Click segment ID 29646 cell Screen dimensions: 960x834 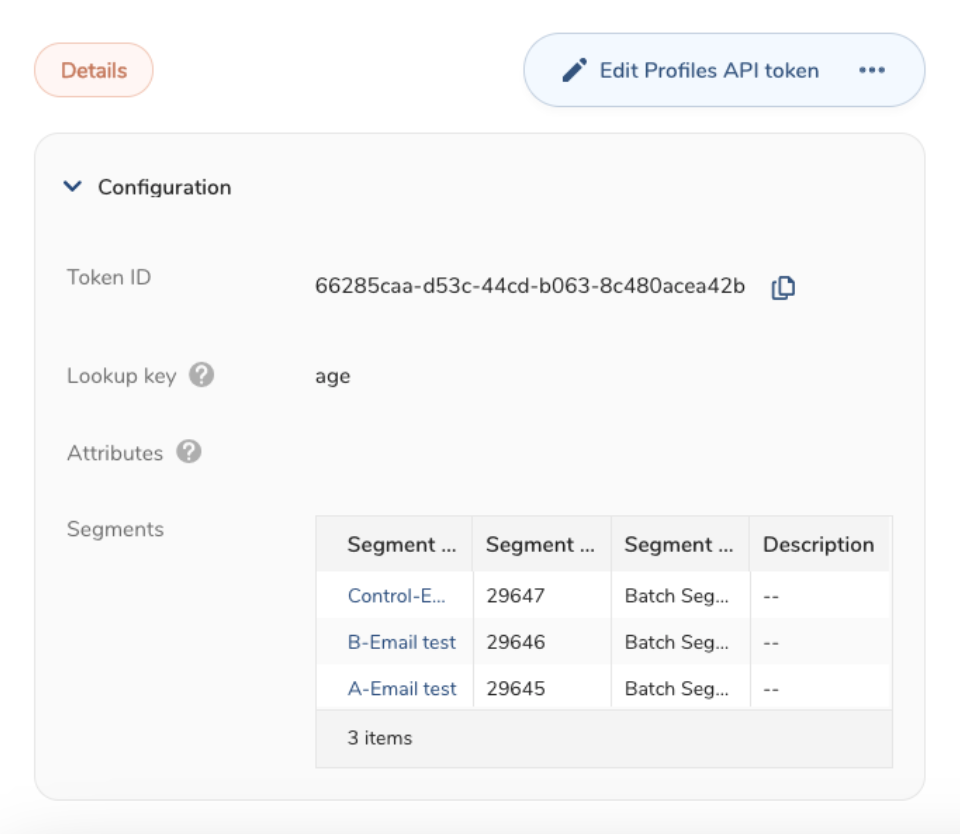pos(516,642)
